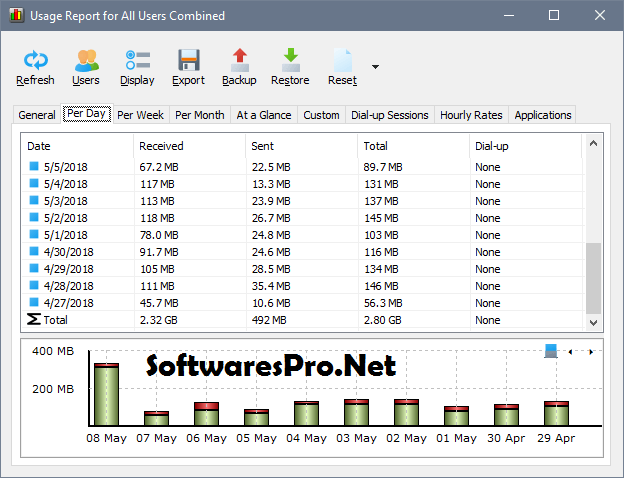Viewport: 624px width, 478px height.
Task: Click the list scroll down arrow
Action: (x=593, y=322)
